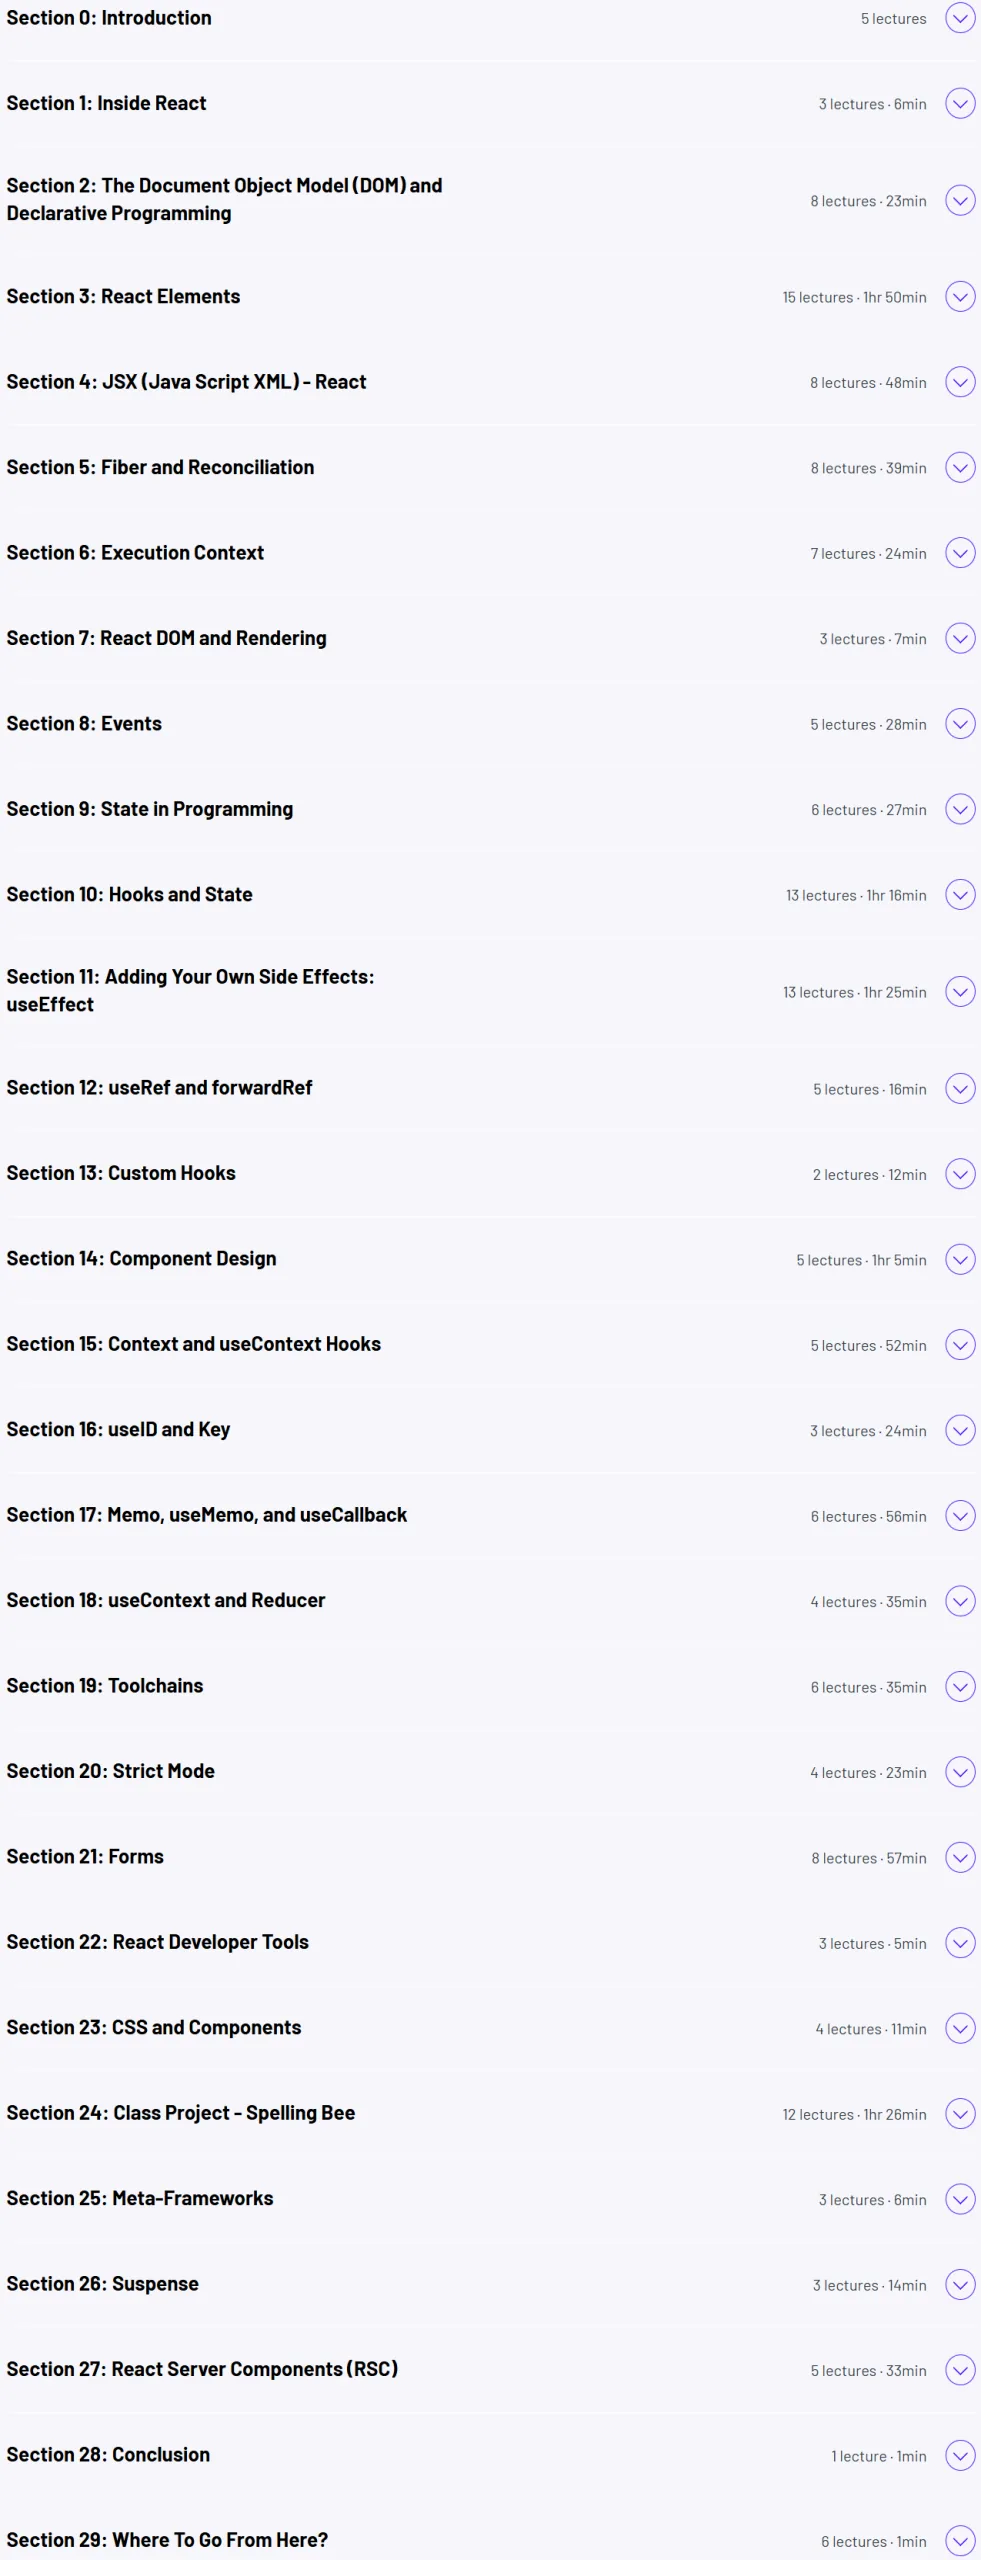The image size is (981, 2560).
Task: Open Section 11: Adding Your Own Side Effects
Action: 190,991
